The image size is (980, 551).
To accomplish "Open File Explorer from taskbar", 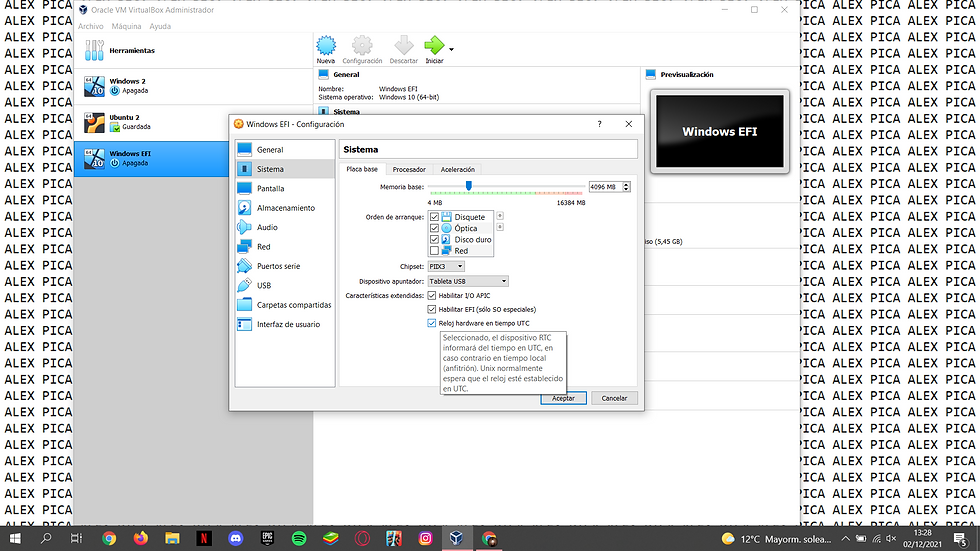I will pos(172,539).
